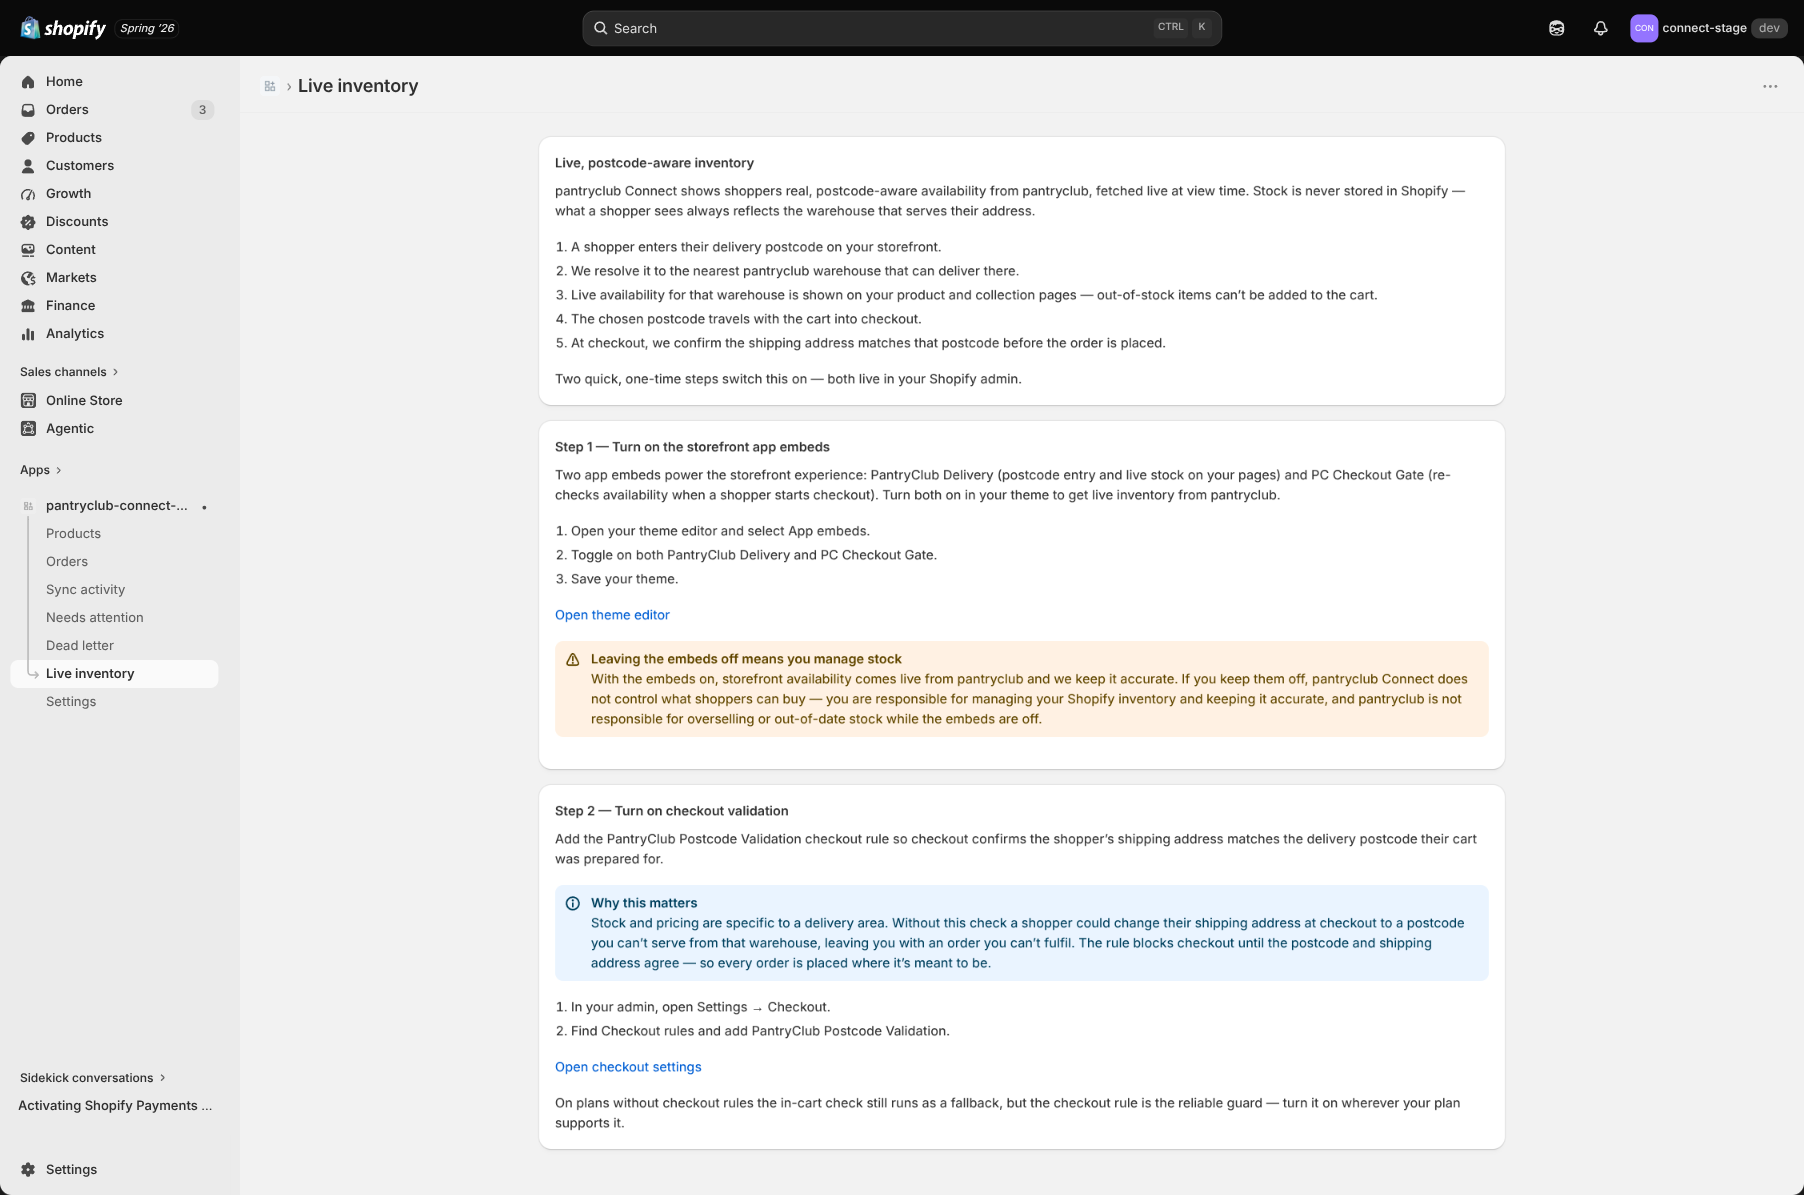Open Activating Shopify Payments conversation
This screenshot has width=1804, height=1195.
115,1106
